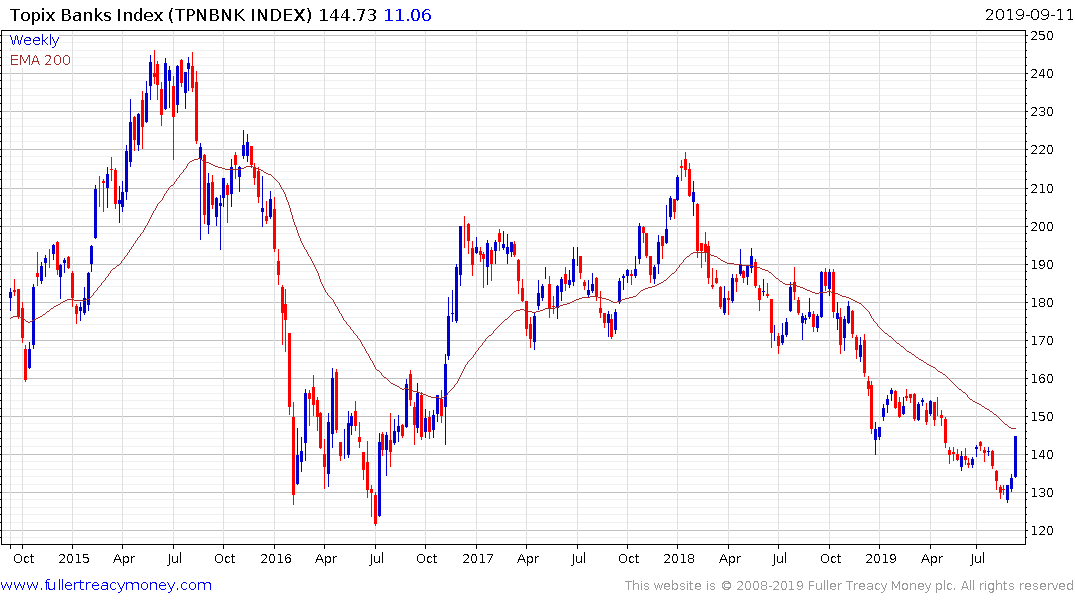1075x600 pixels.
Task: Click the y-axis label '250'
Action: [1042, 35]
